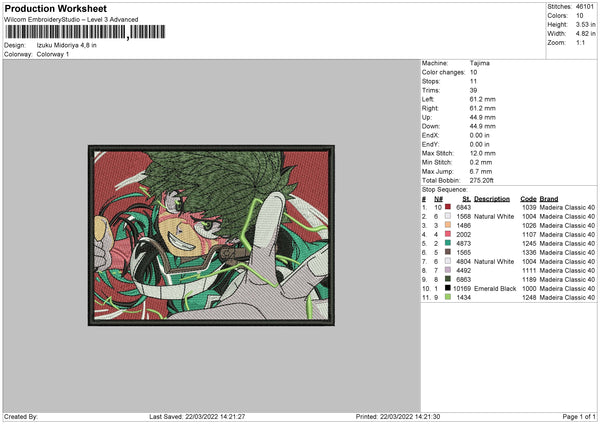Select the teal green swatch for code 1245
Image resolution: width=600 pixels, height=424 pixels.
click(x=448, y=243)
